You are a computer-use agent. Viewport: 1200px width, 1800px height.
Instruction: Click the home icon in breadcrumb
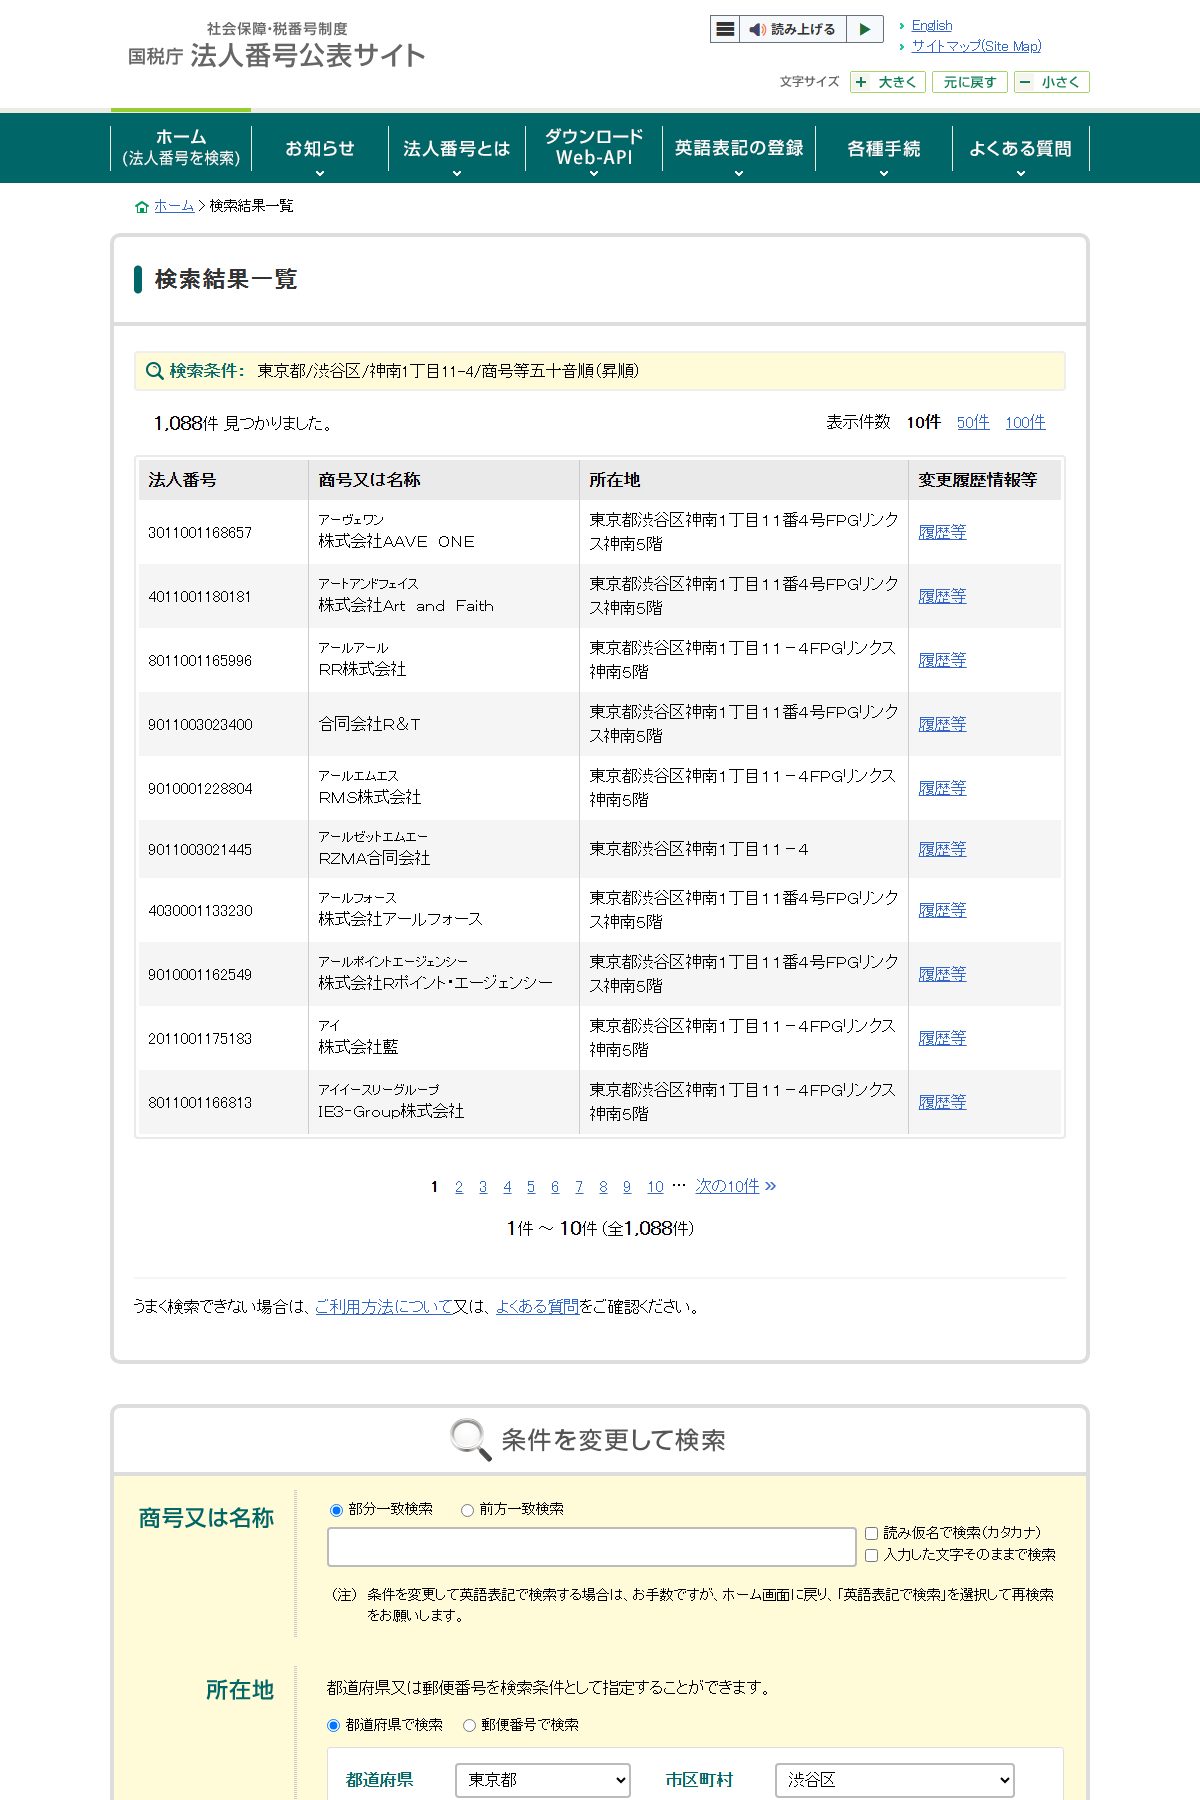(141, 207)
